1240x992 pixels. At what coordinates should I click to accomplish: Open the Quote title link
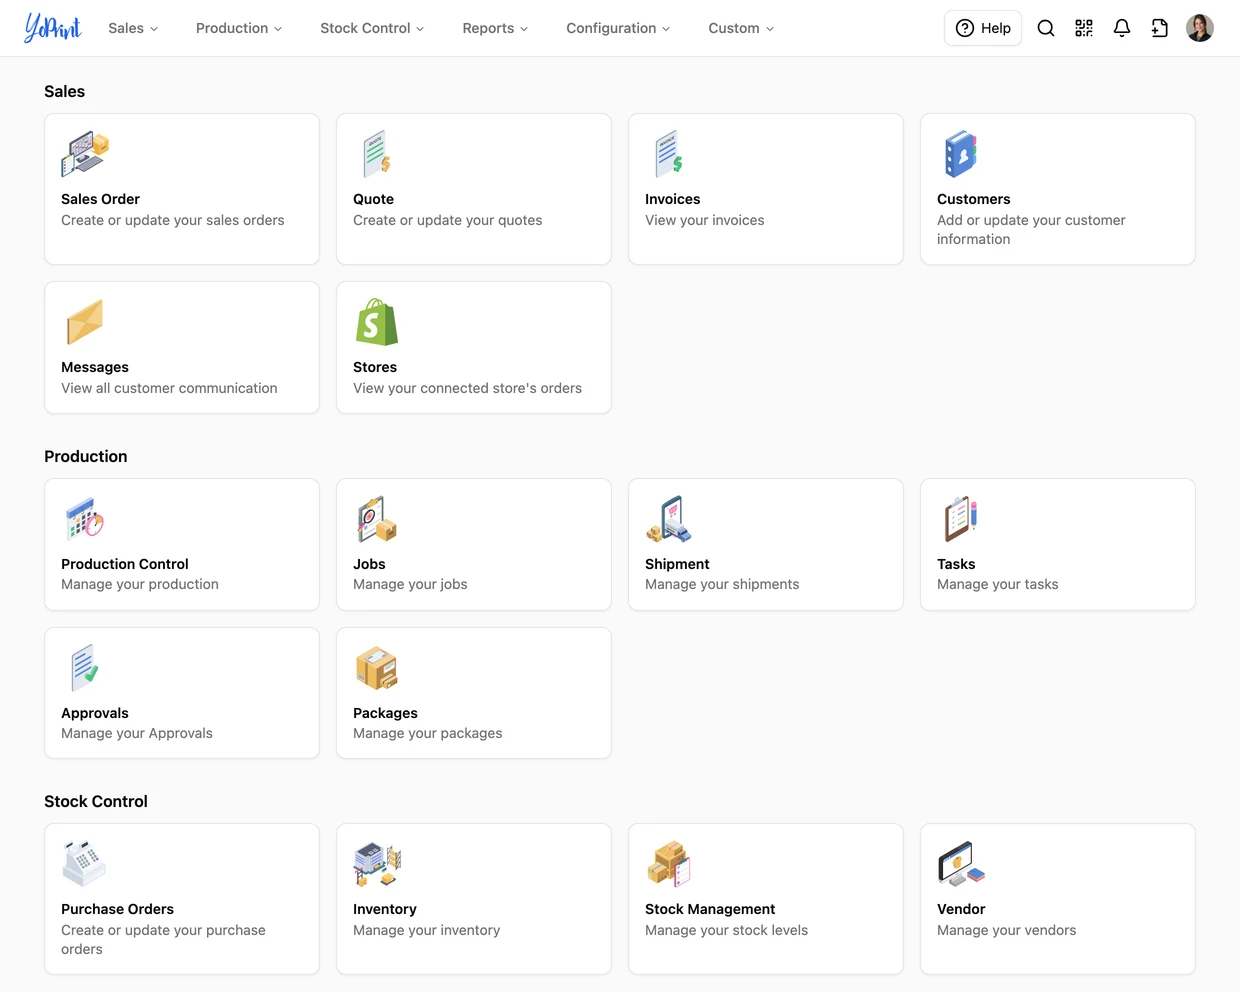[x=373, y=199]
